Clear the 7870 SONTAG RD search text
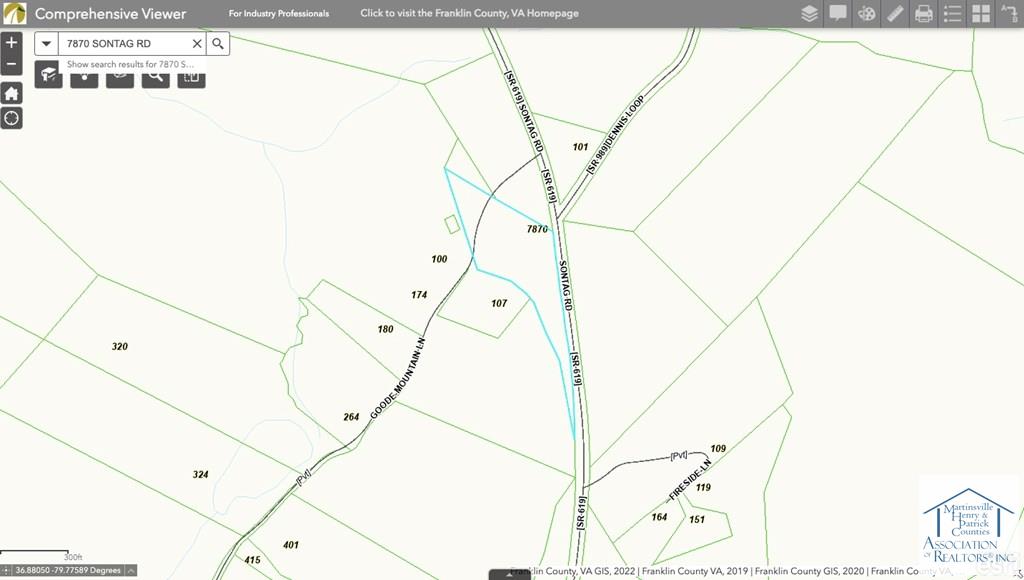 coord(197,44)
